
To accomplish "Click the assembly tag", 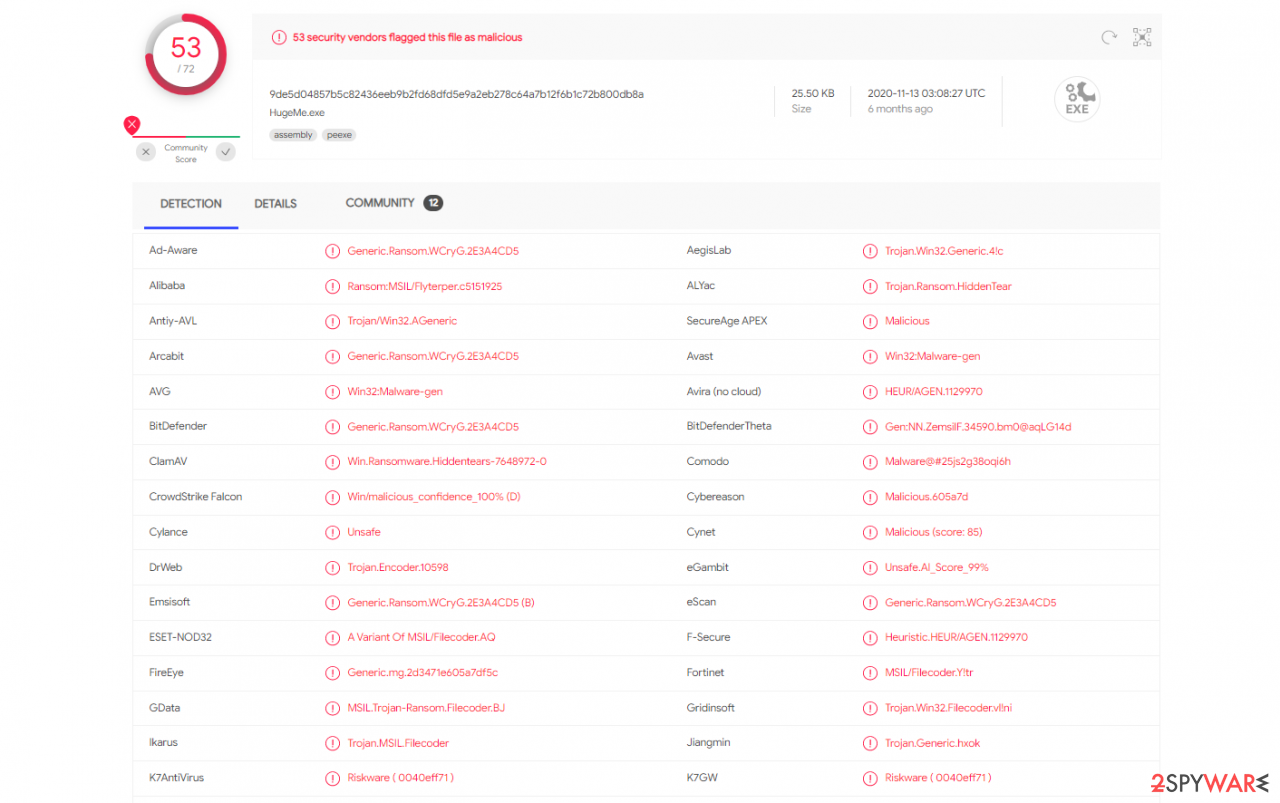I will coord(293,135).
